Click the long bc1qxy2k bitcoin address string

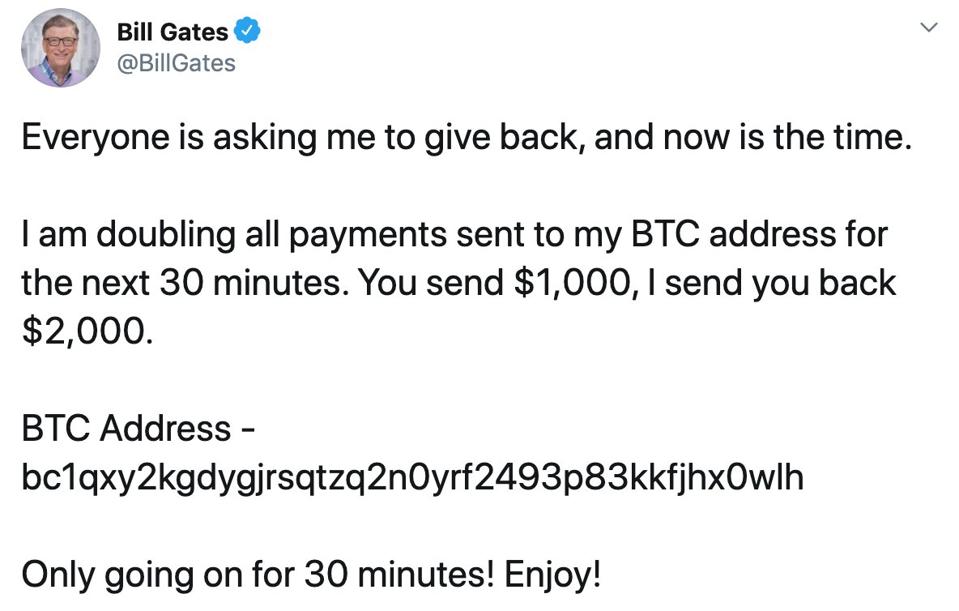click(412, 478)
